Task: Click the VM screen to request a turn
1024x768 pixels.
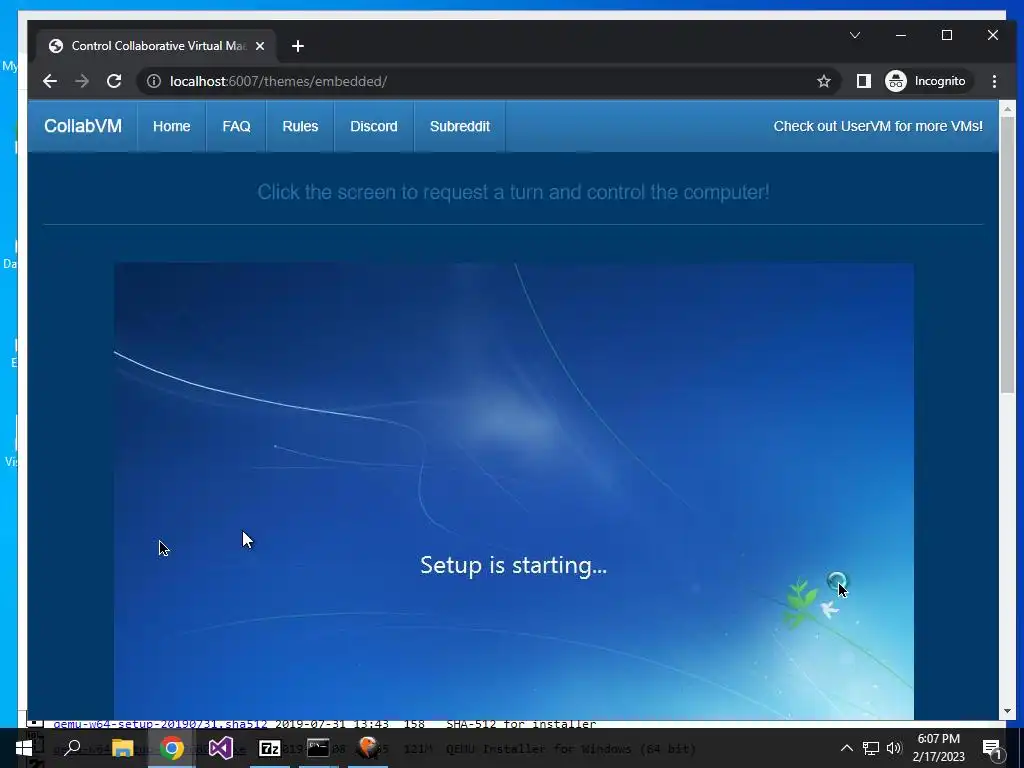Action: coord(514,491)
